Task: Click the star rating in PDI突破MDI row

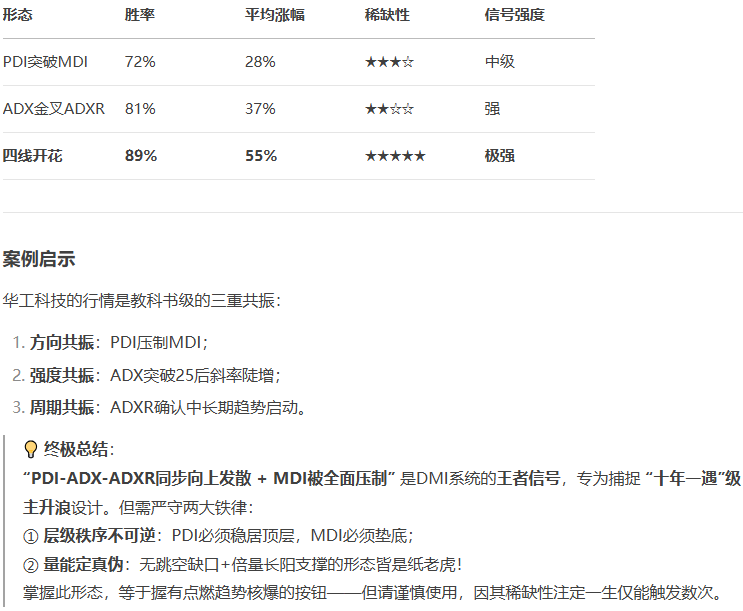Action: (x=389, y=62)
